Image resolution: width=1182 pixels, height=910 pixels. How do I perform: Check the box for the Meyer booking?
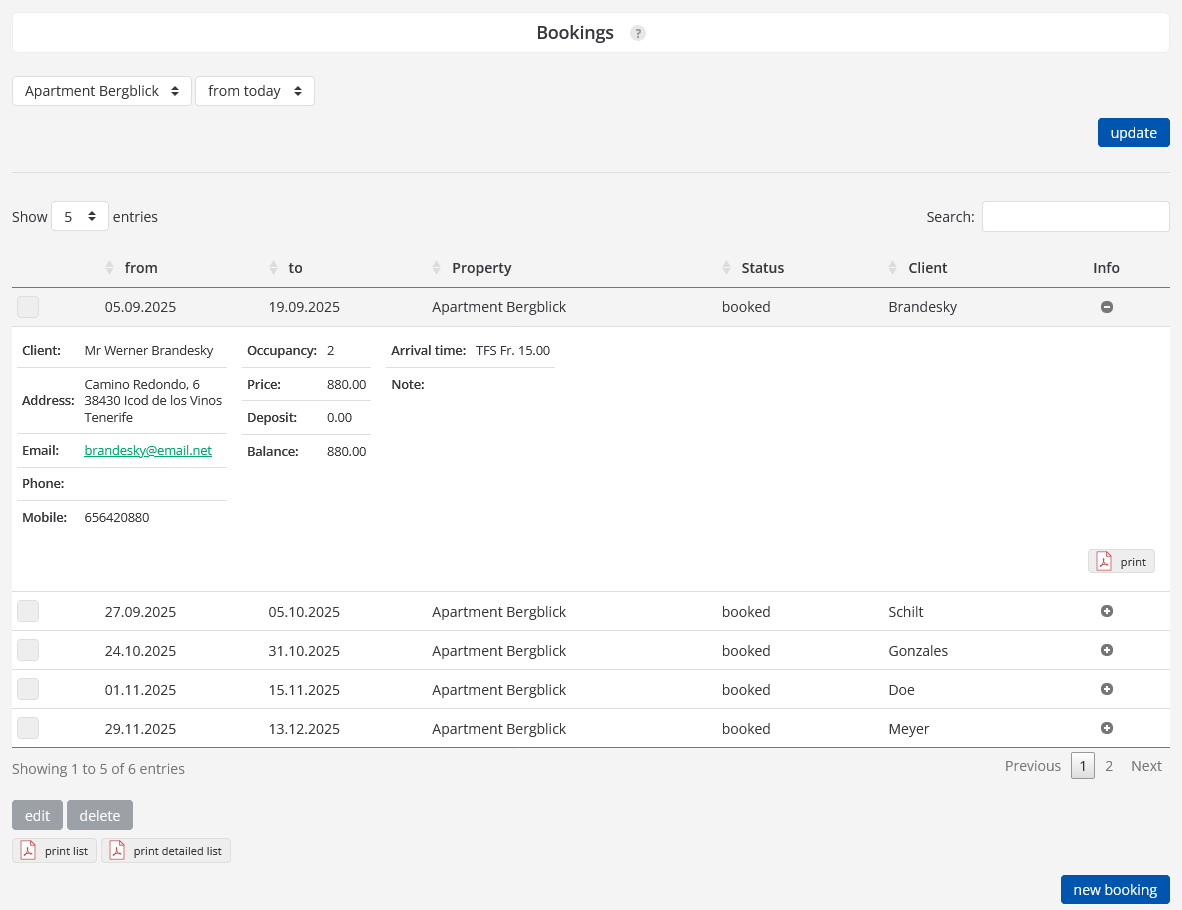coord(28,728)
